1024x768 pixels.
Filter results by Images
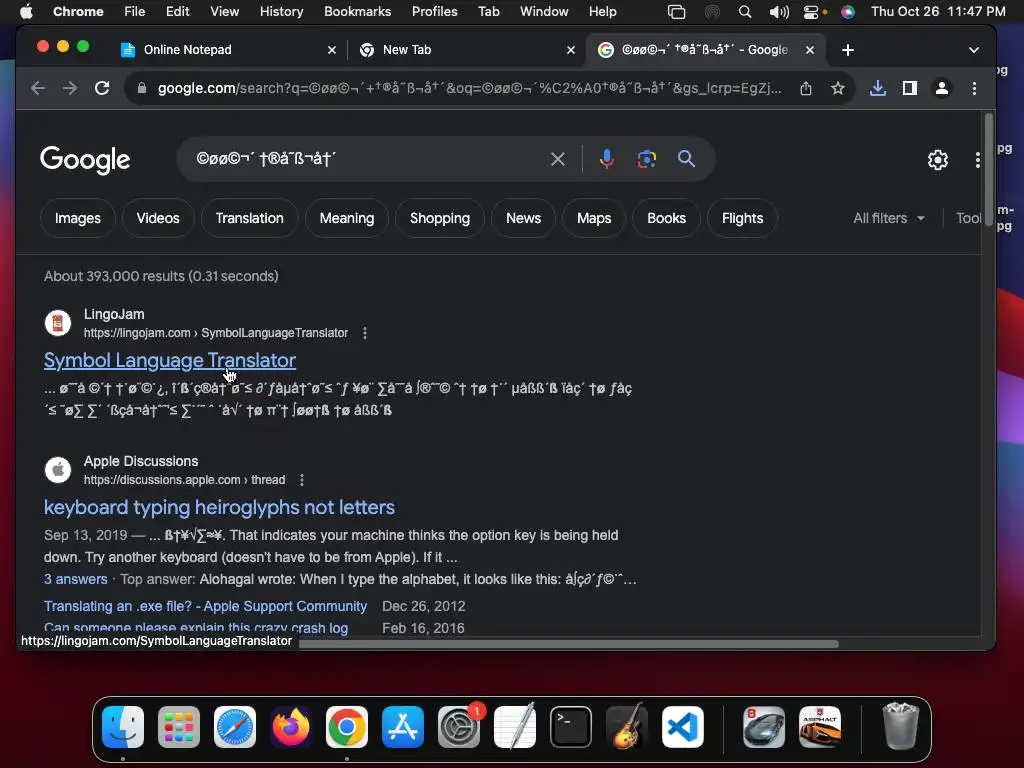tap(78, 218)
